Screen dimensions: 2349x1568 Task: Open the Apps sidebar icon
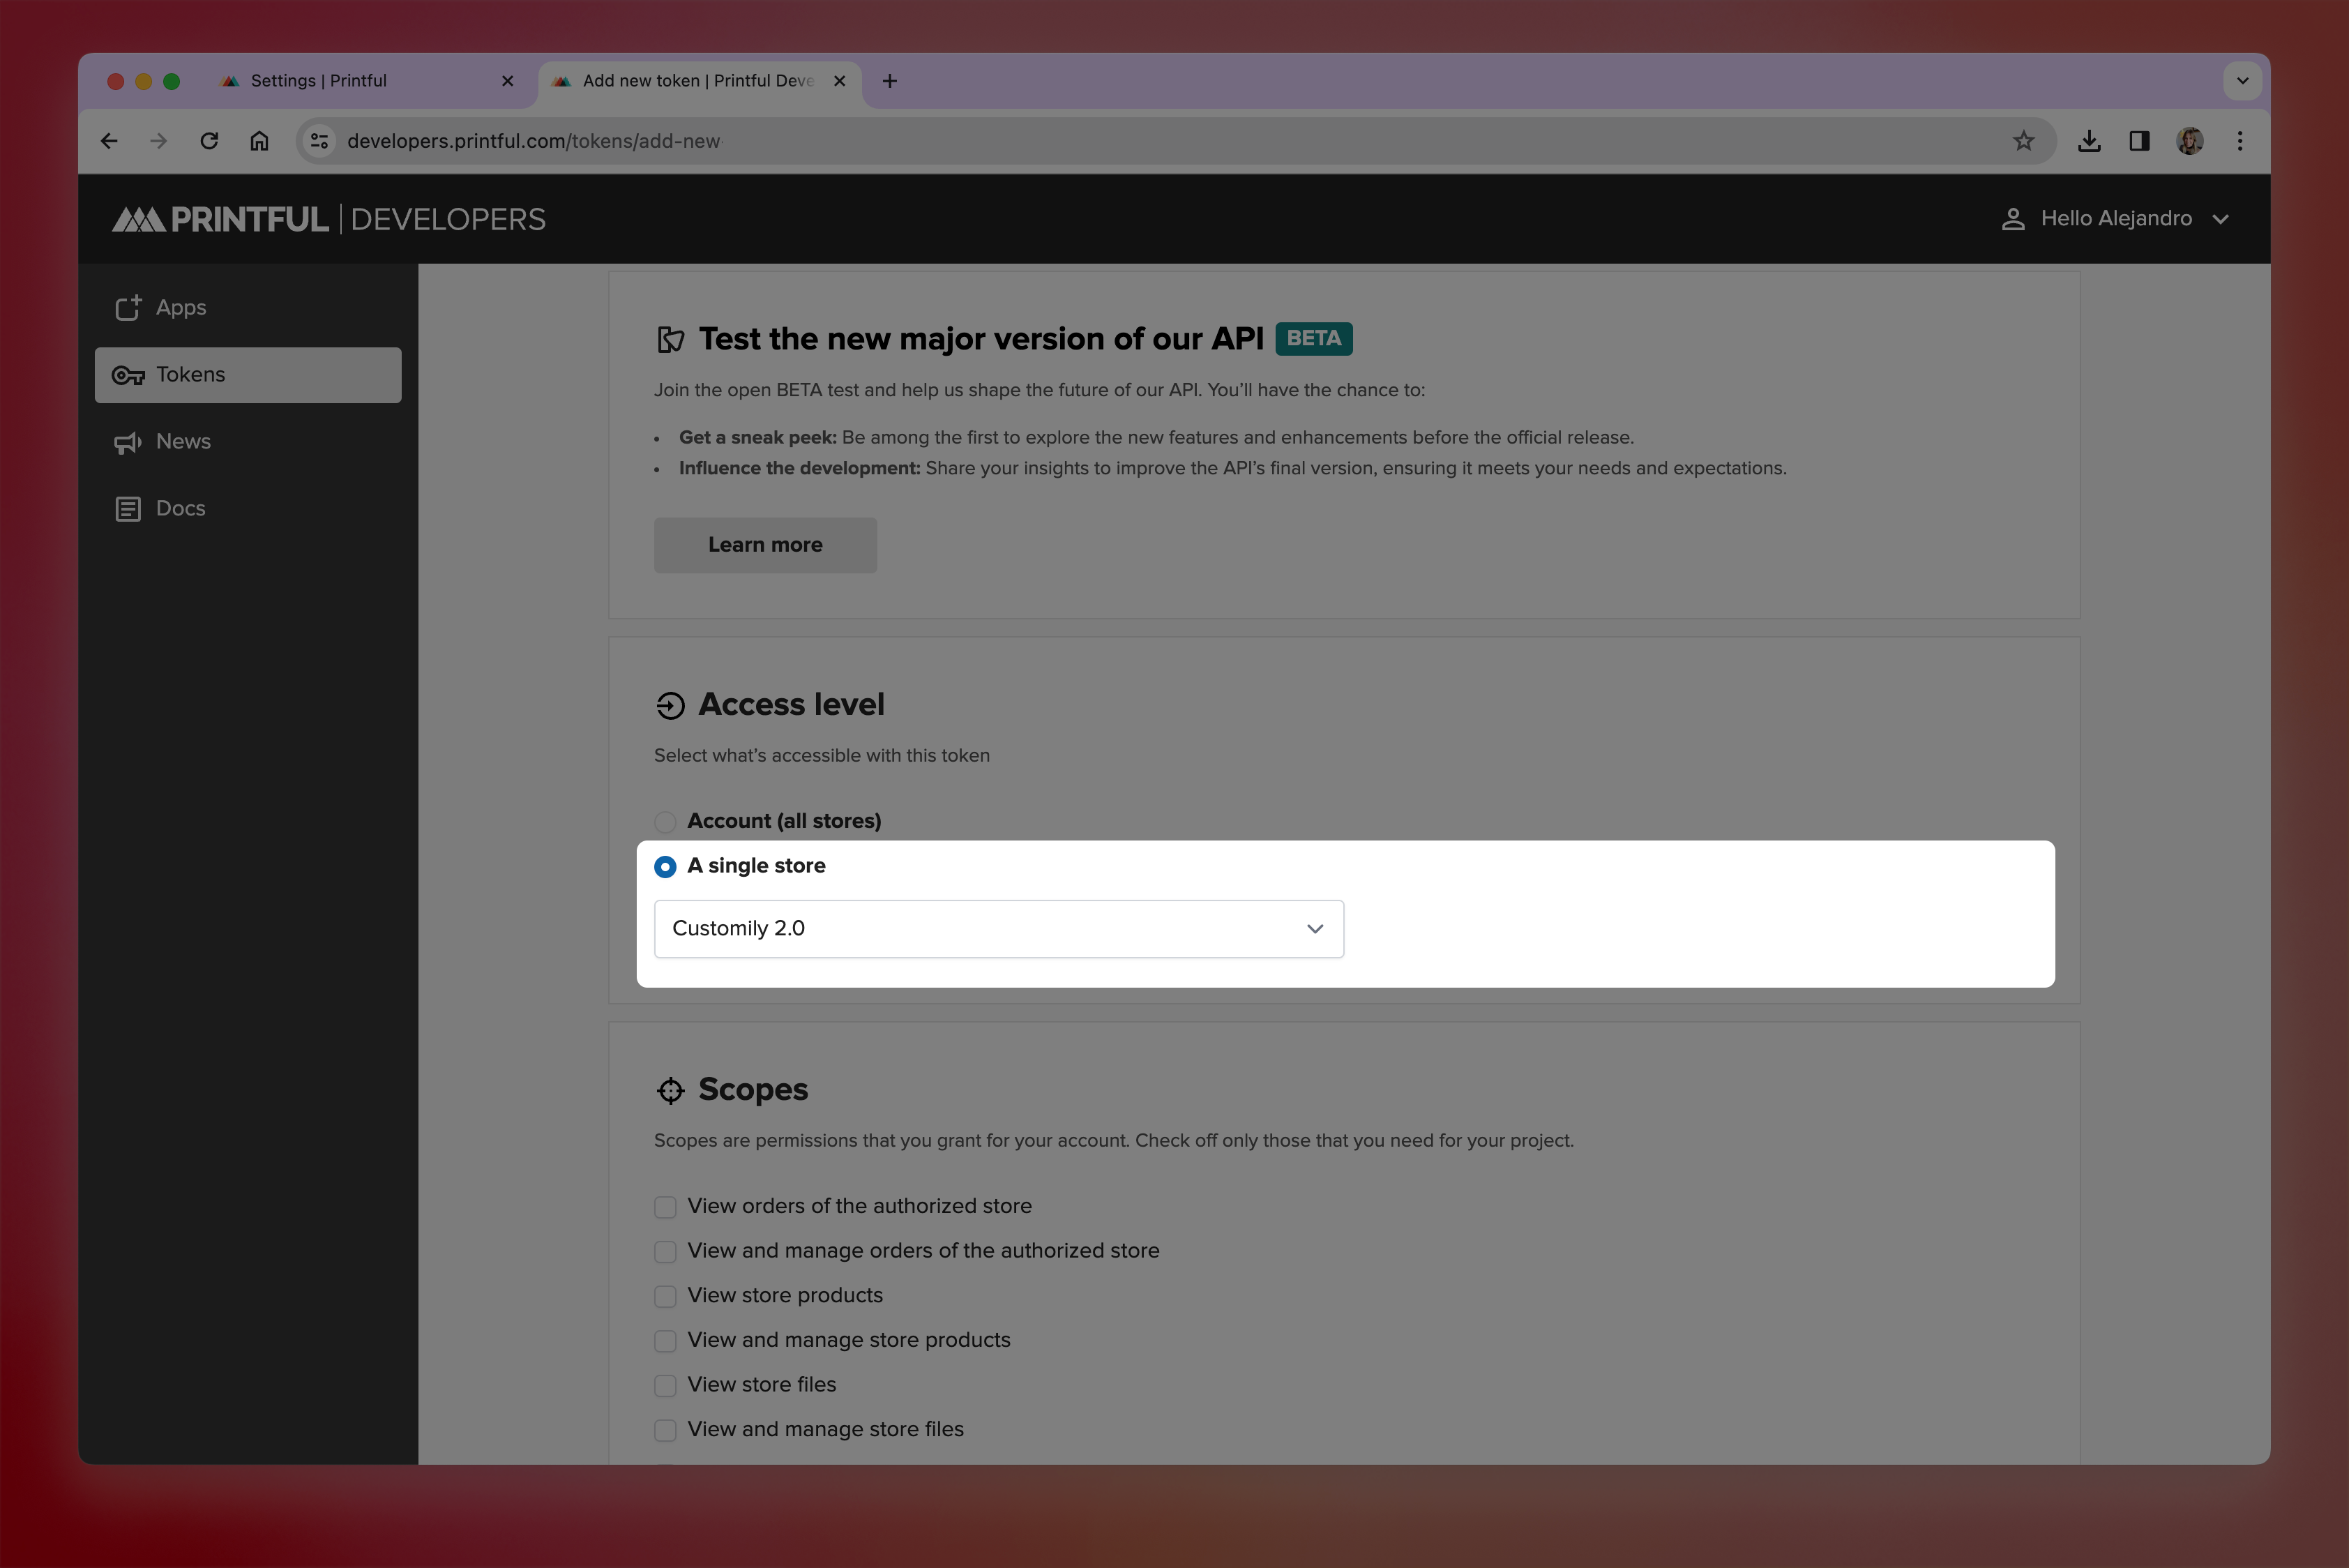pos(128,308)
